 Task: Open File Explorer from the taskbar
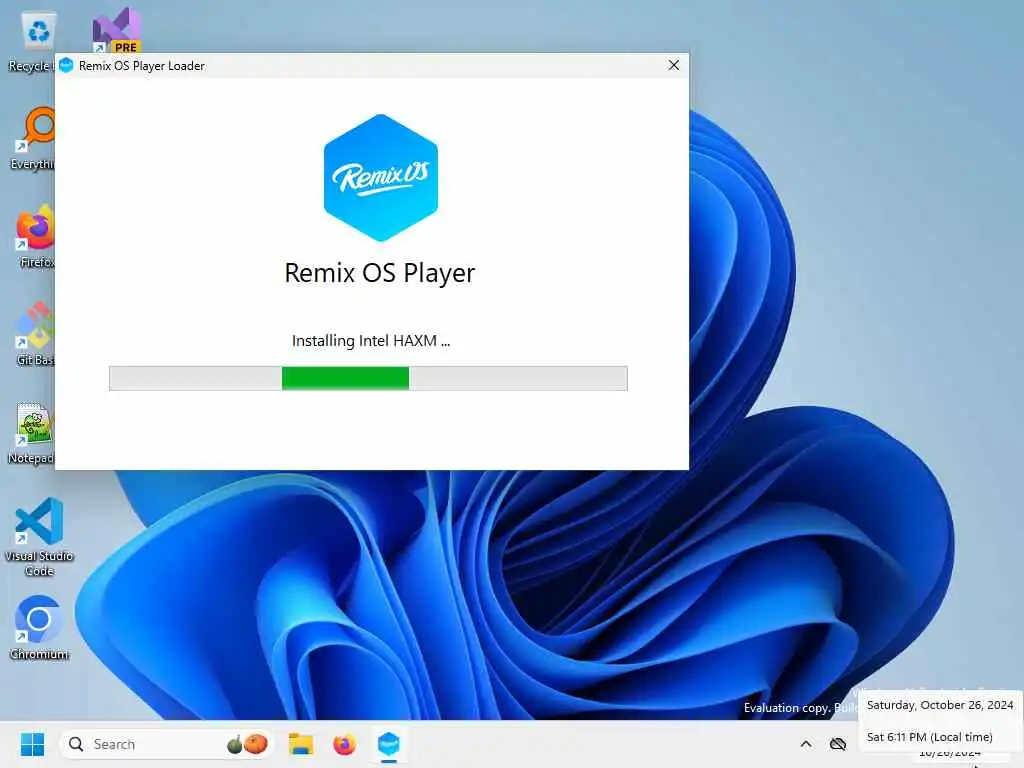point(301,744)
